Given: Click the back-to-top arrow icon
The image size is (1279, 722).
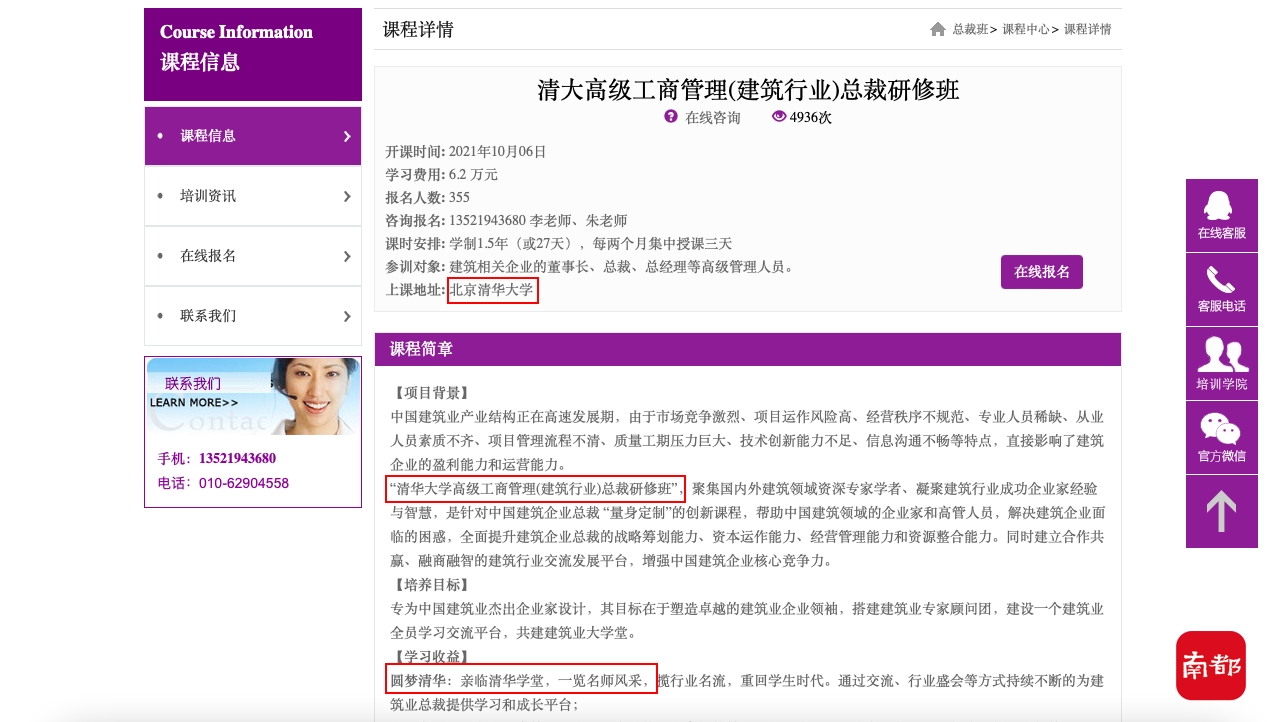Looking at the screenshot, I should 1221,511.
